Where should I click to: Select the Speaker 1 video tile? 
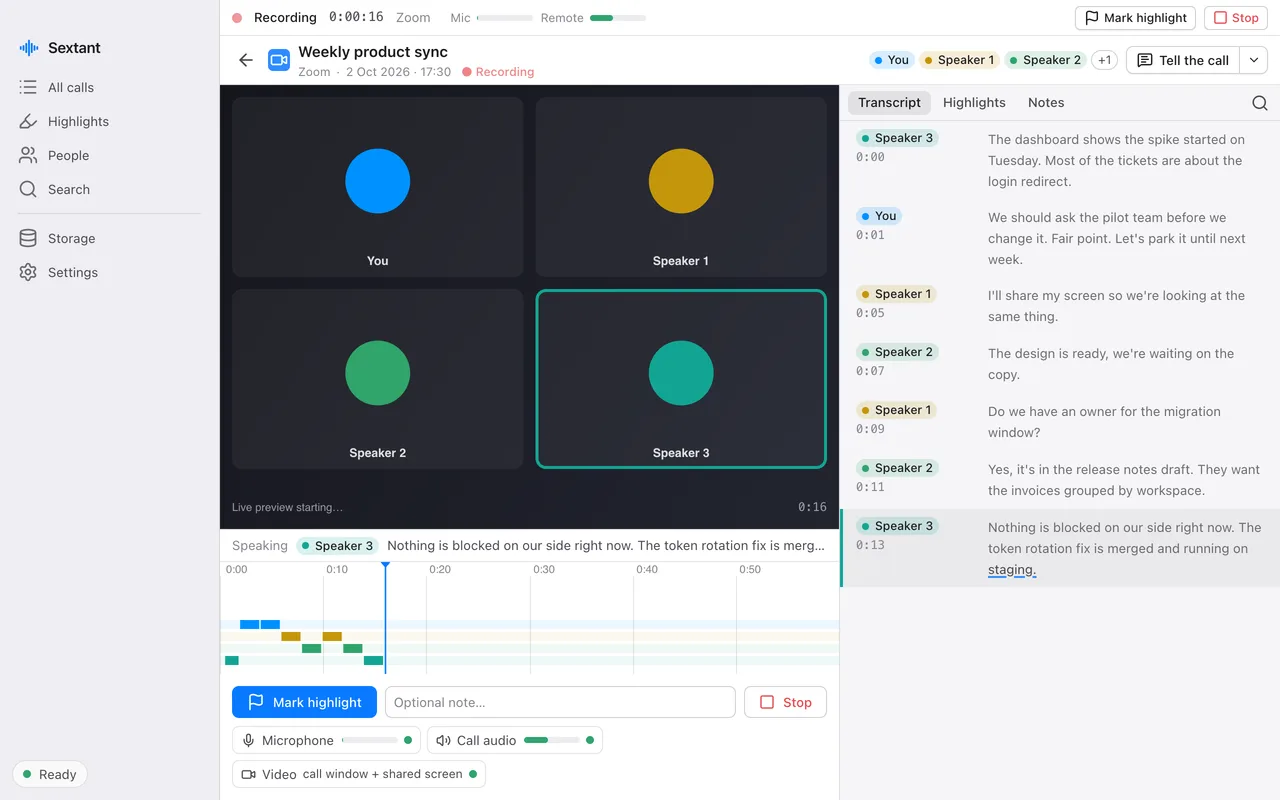point(681,187)
